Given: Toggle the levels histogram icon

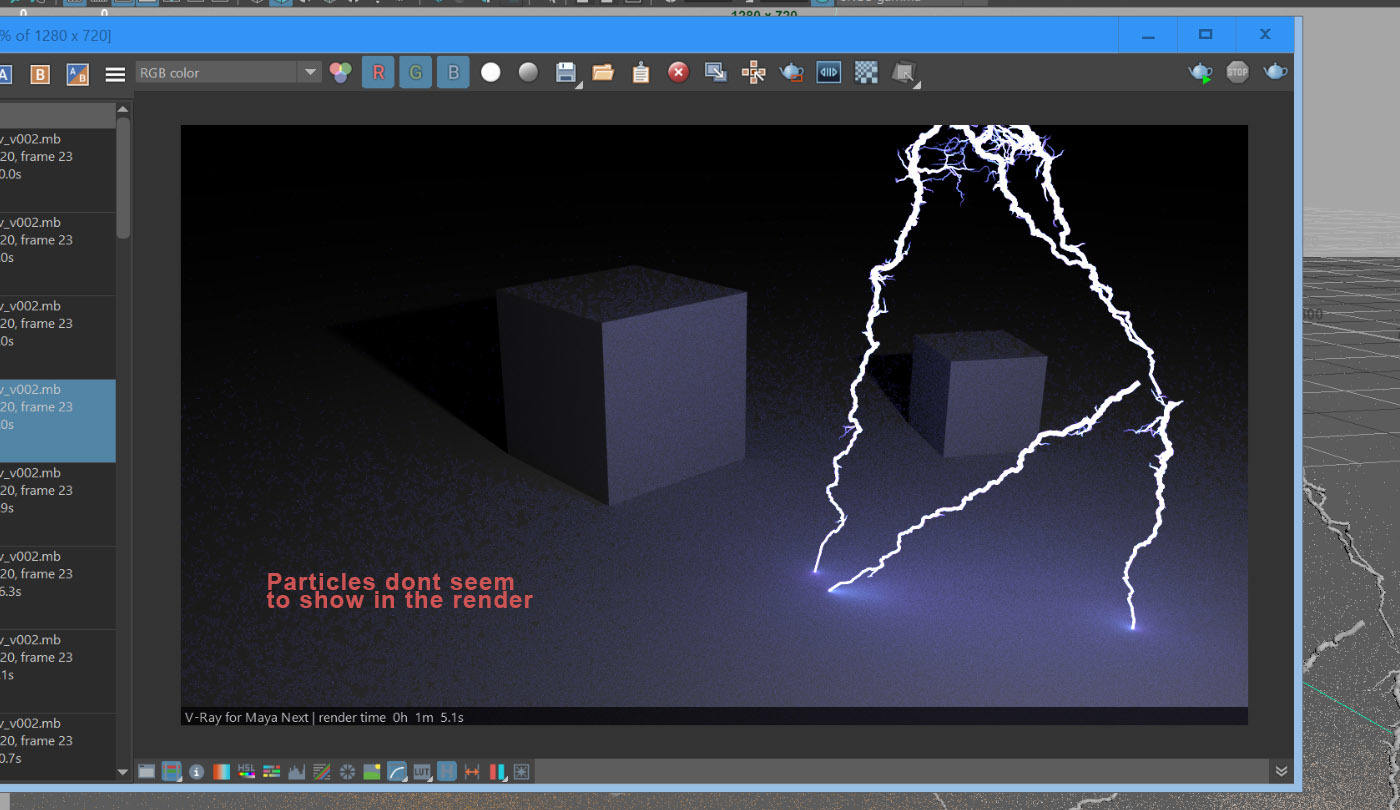Looking at the screenshot, I should 297,771.
